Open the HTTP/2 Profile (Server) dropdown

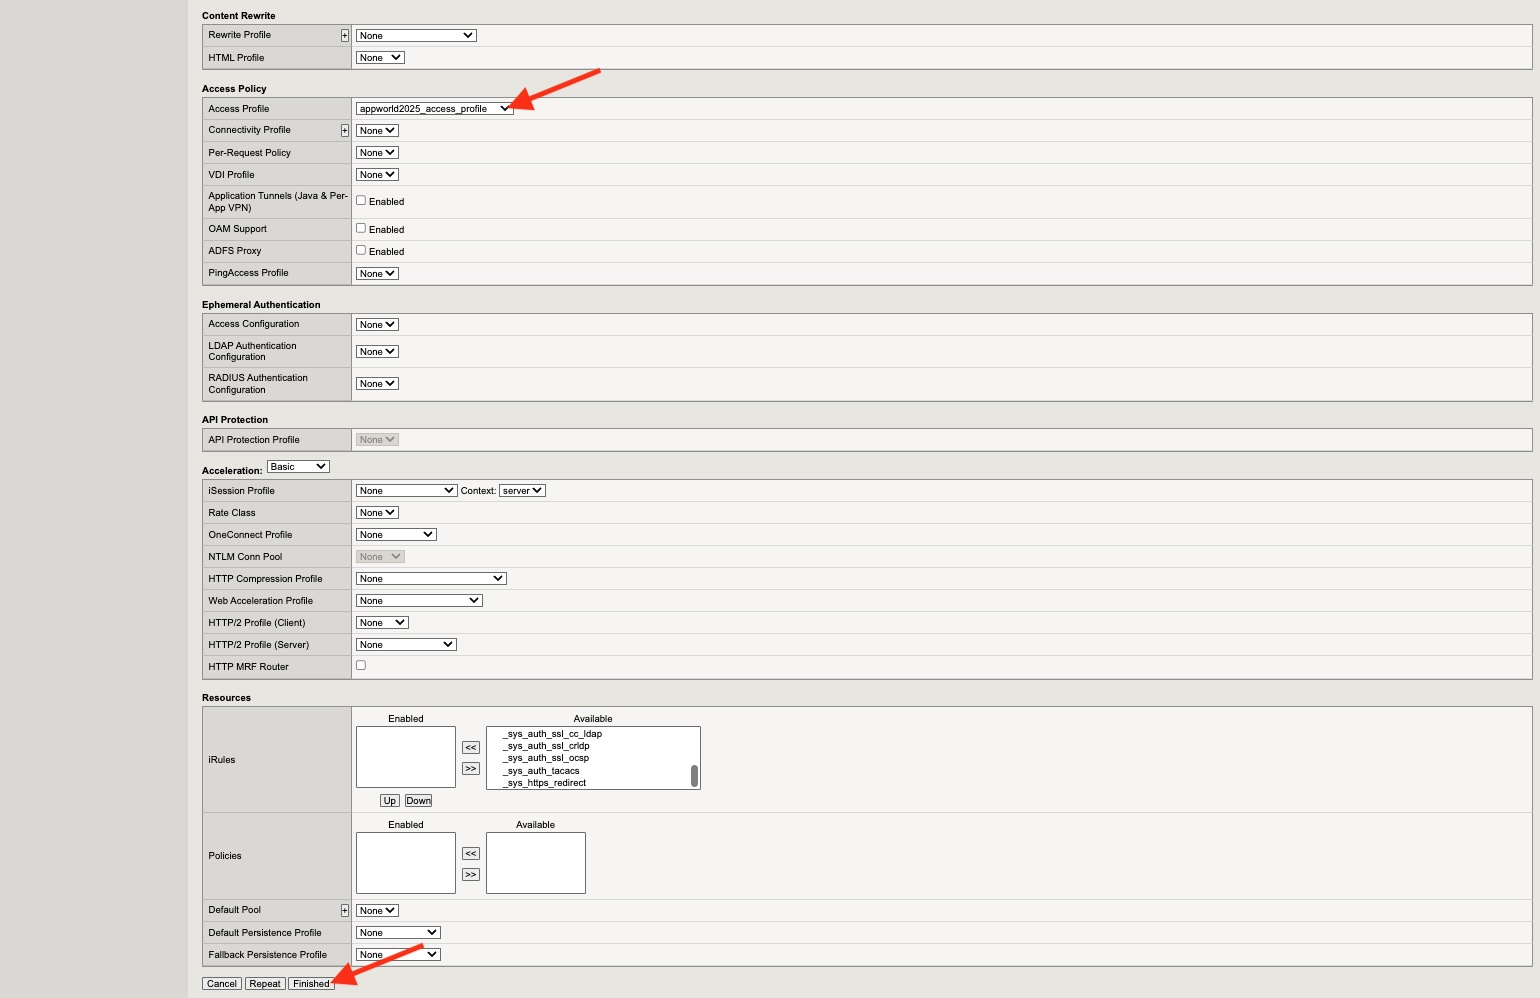(x=406, y=645)
